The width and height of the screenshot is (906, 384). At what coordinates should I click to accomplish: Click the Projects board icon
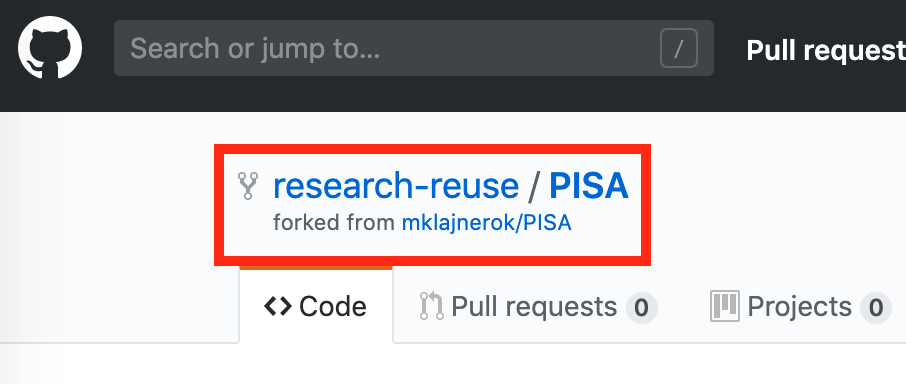click(725, 306)
